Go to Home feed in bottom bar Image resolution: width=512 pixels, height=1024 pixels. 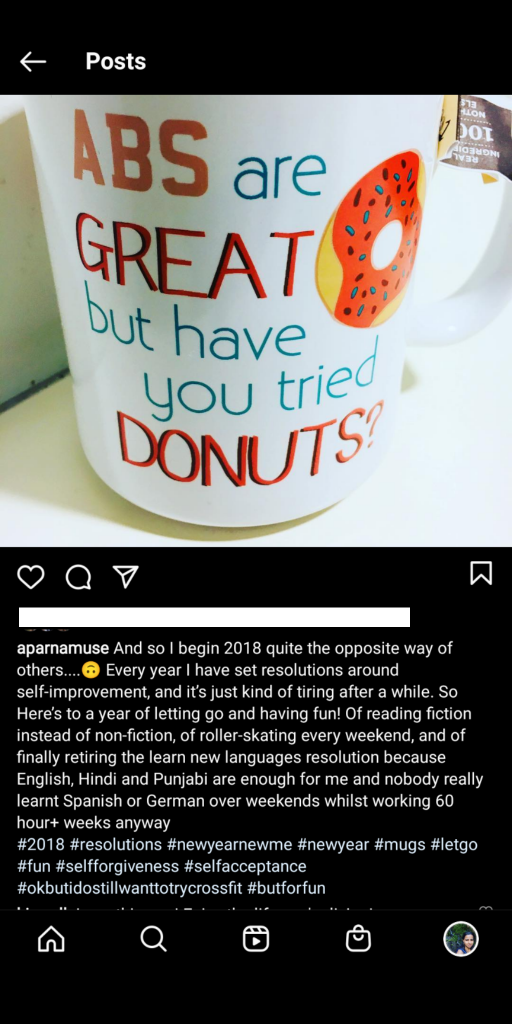(51, 939)
